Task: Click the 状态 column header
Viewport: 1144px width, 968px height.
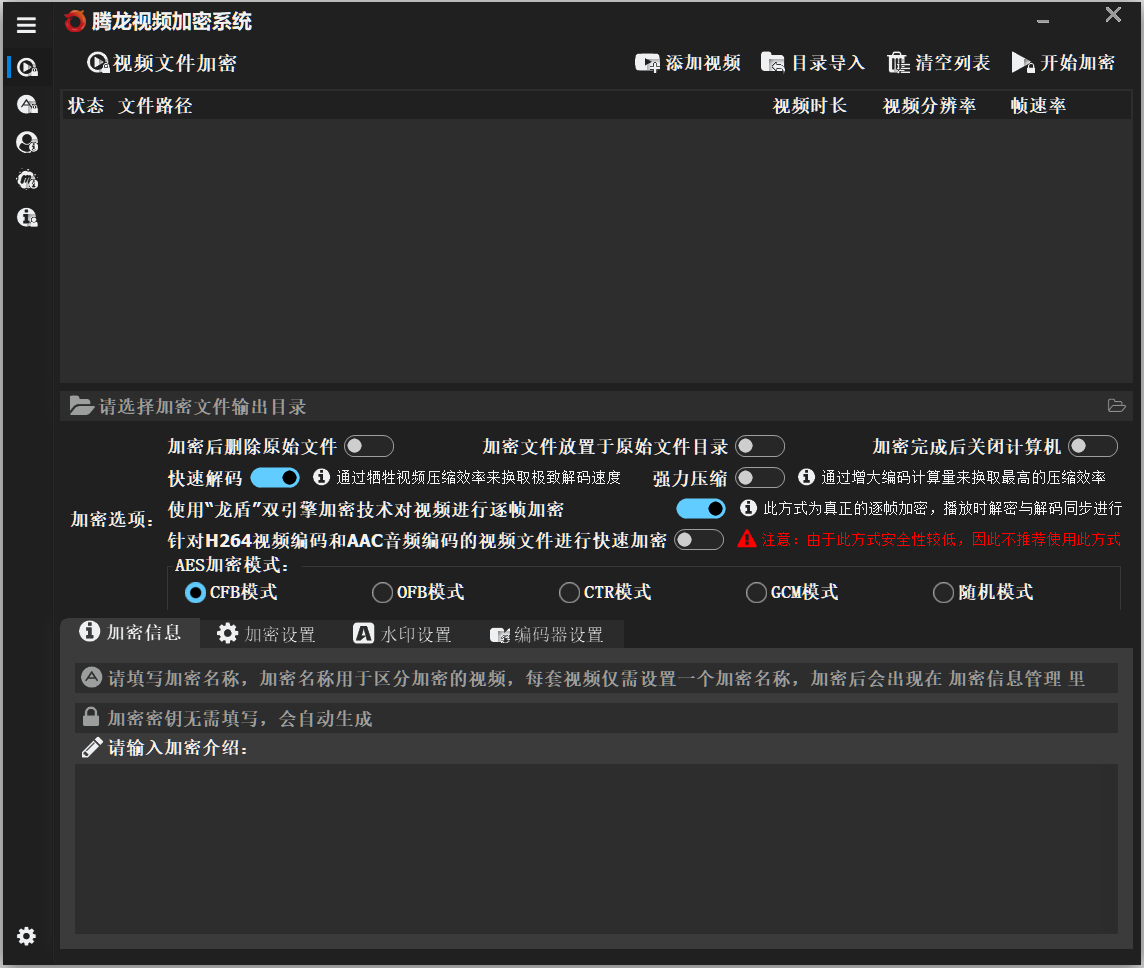Action: click(x=86, y=106)
